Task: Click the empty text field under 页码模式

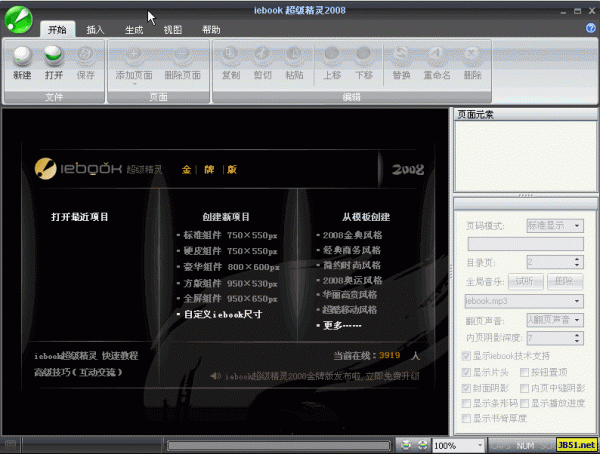Action: tap(525, 244)
